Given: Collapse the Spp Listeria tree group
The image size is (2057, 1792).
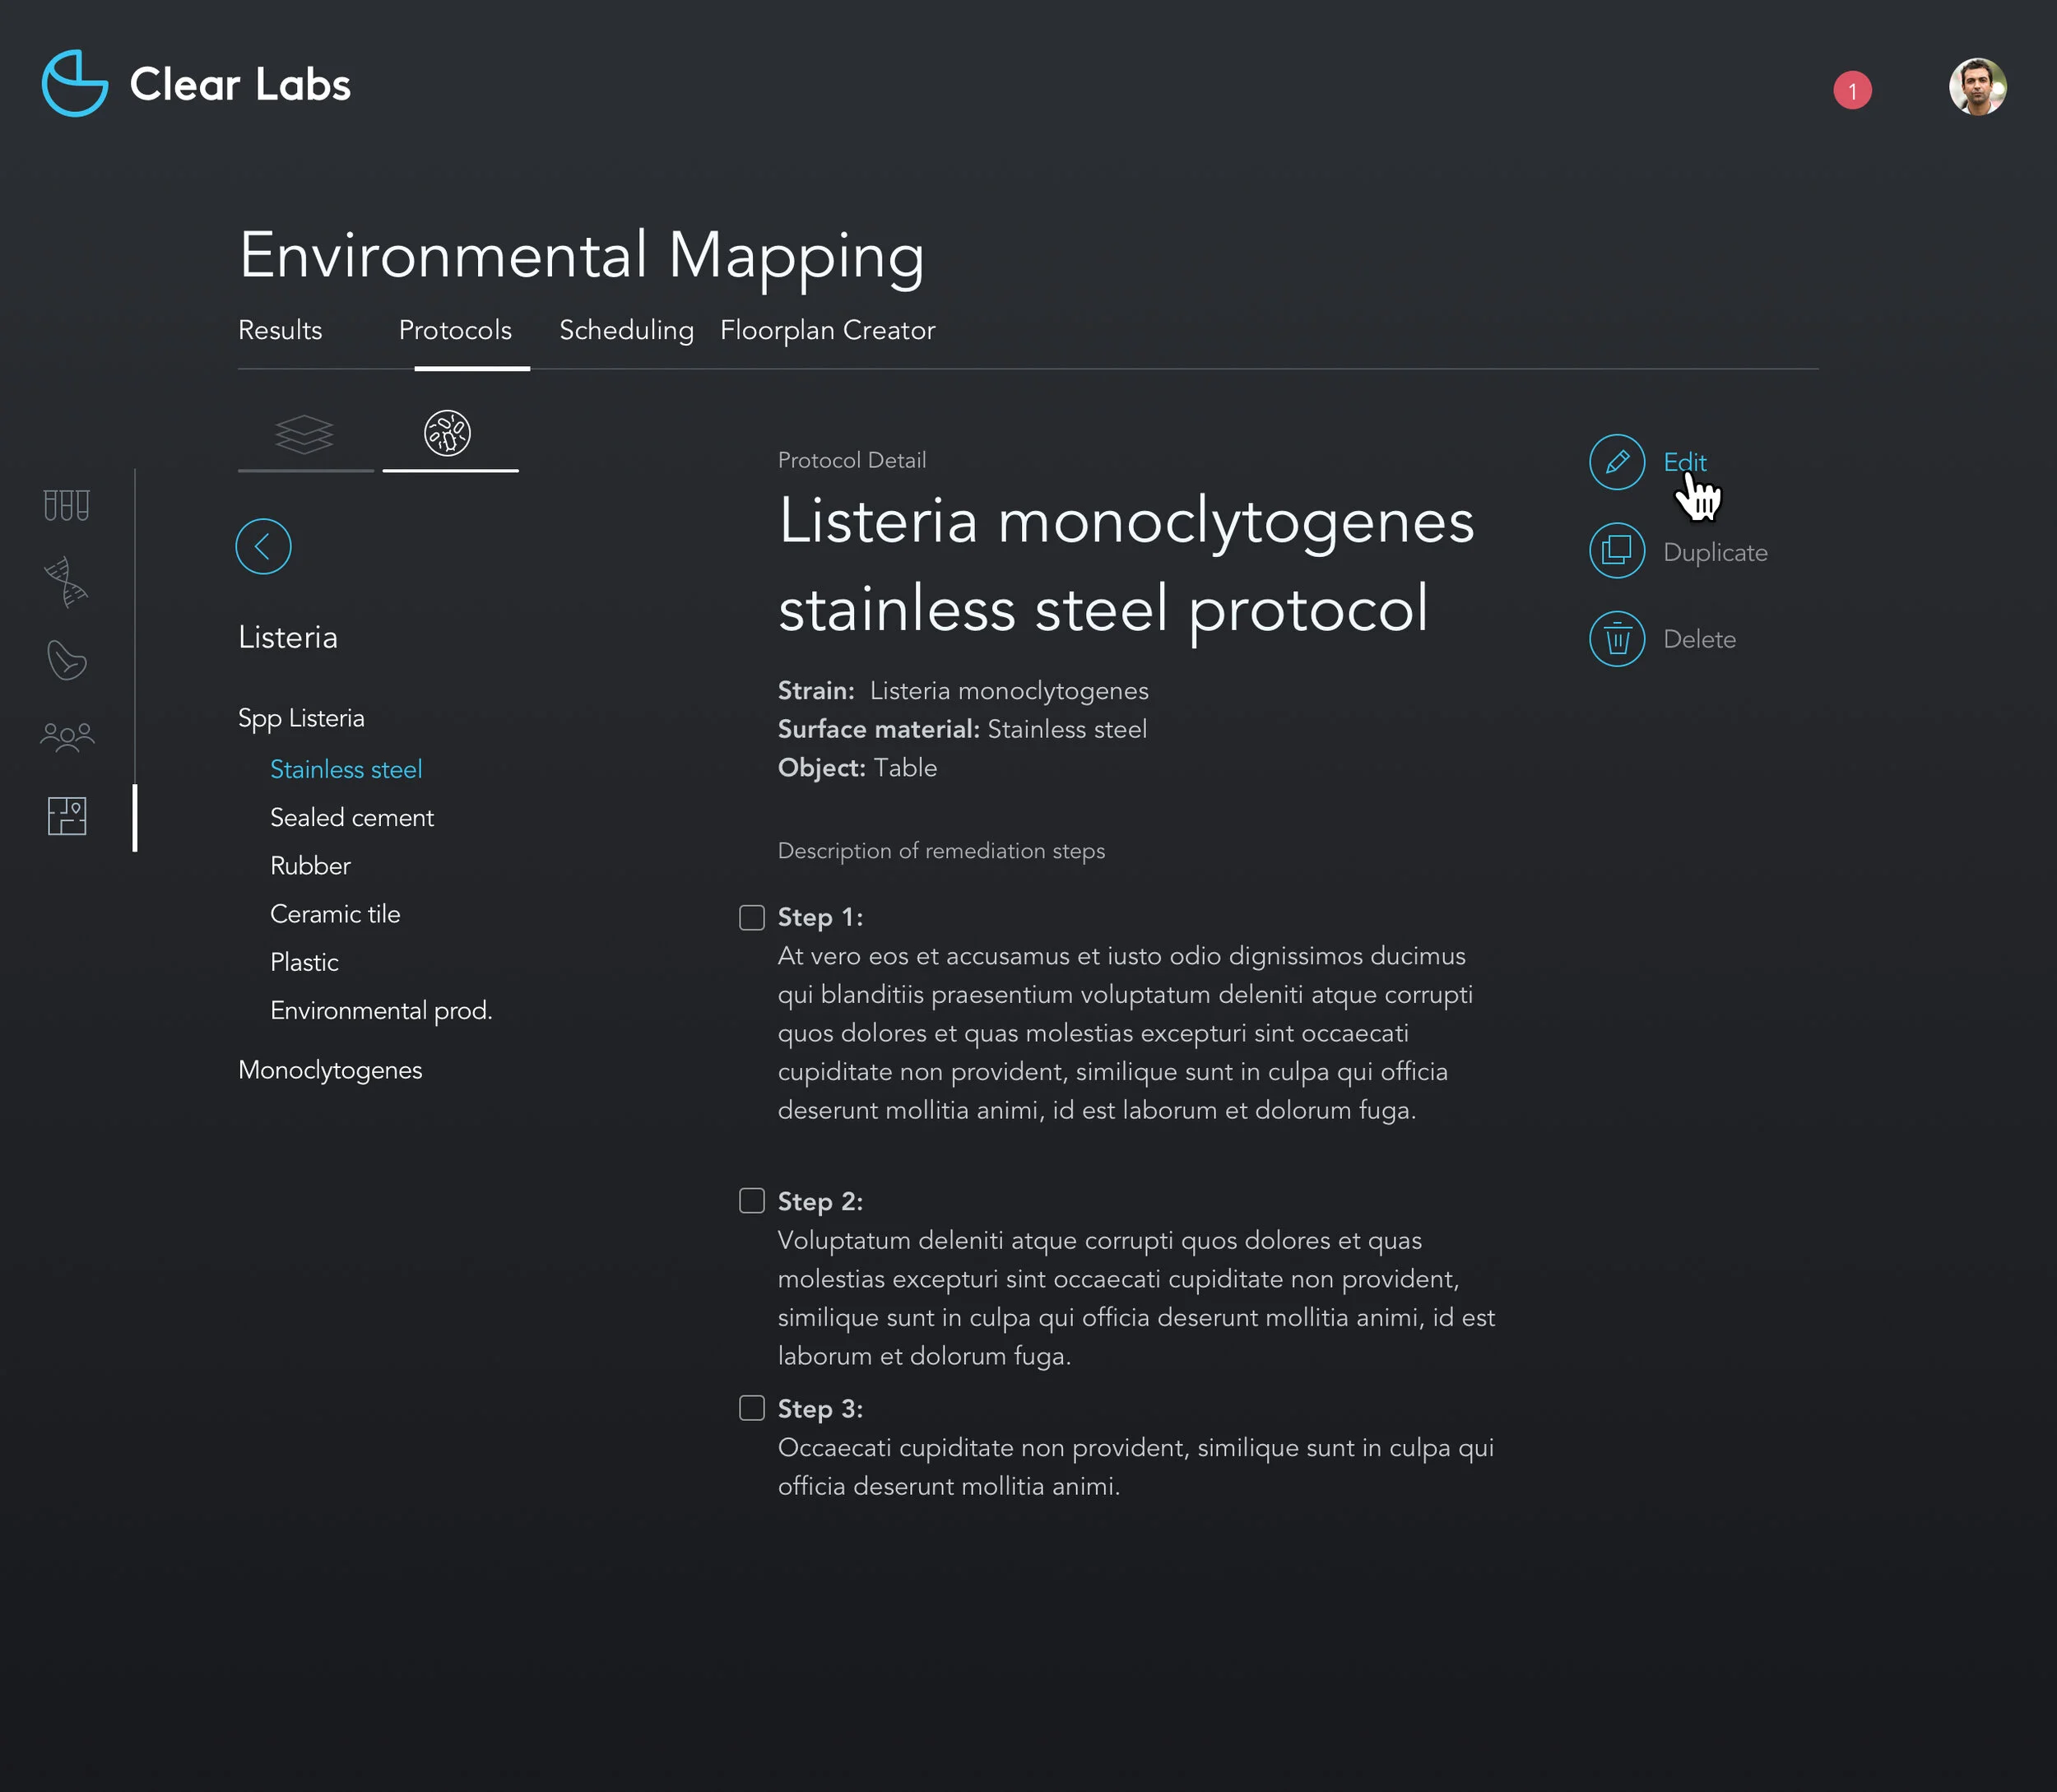Looking at the screenshot, I should 301,718.
